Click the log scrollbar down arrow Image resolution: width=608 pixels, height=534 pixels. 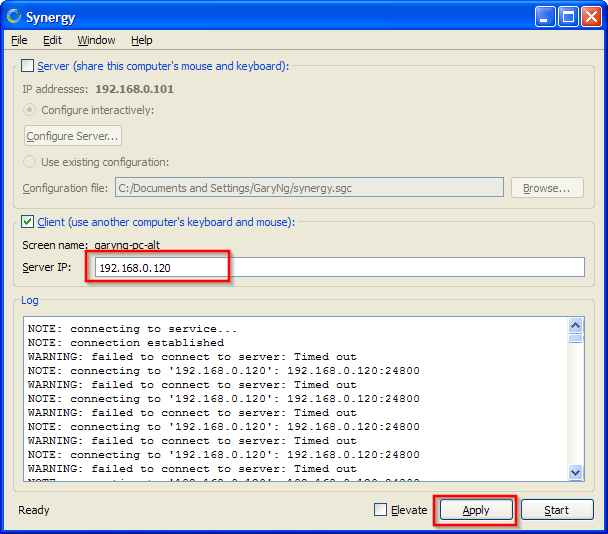[x=575, y=472]
